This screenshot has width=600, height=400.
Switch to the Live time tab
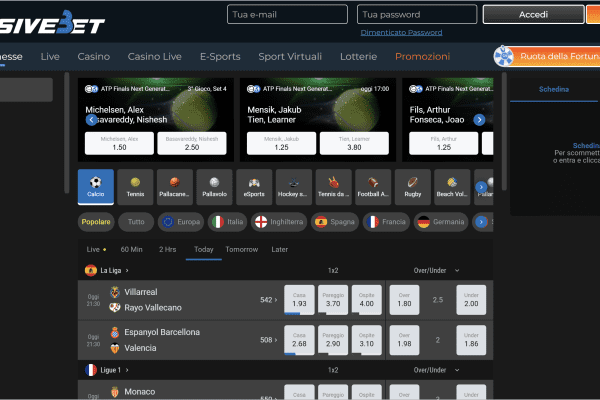coord(96,250)
